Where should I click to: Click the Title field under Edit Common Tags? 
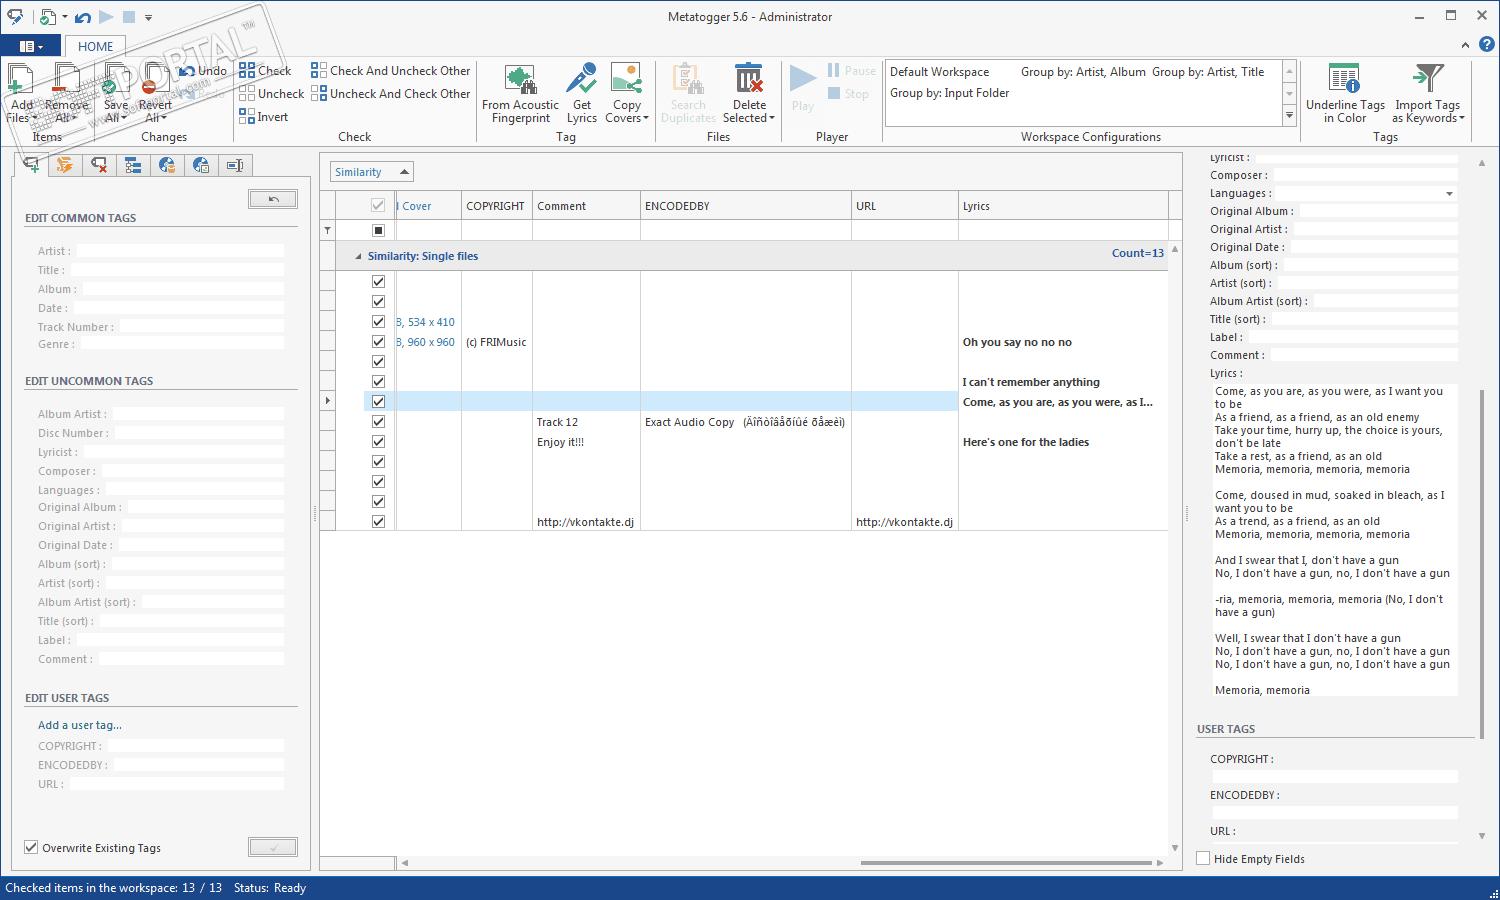tap(178, 270)
